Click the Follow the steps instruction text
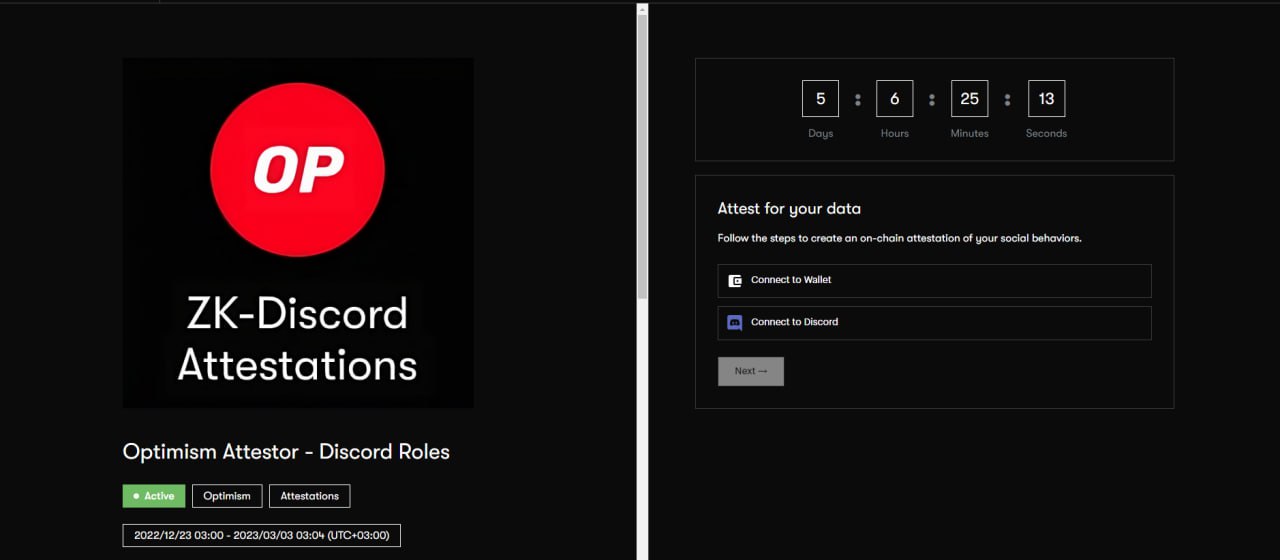The width and height of the screenshot is (1280, 560). point(900,239)
